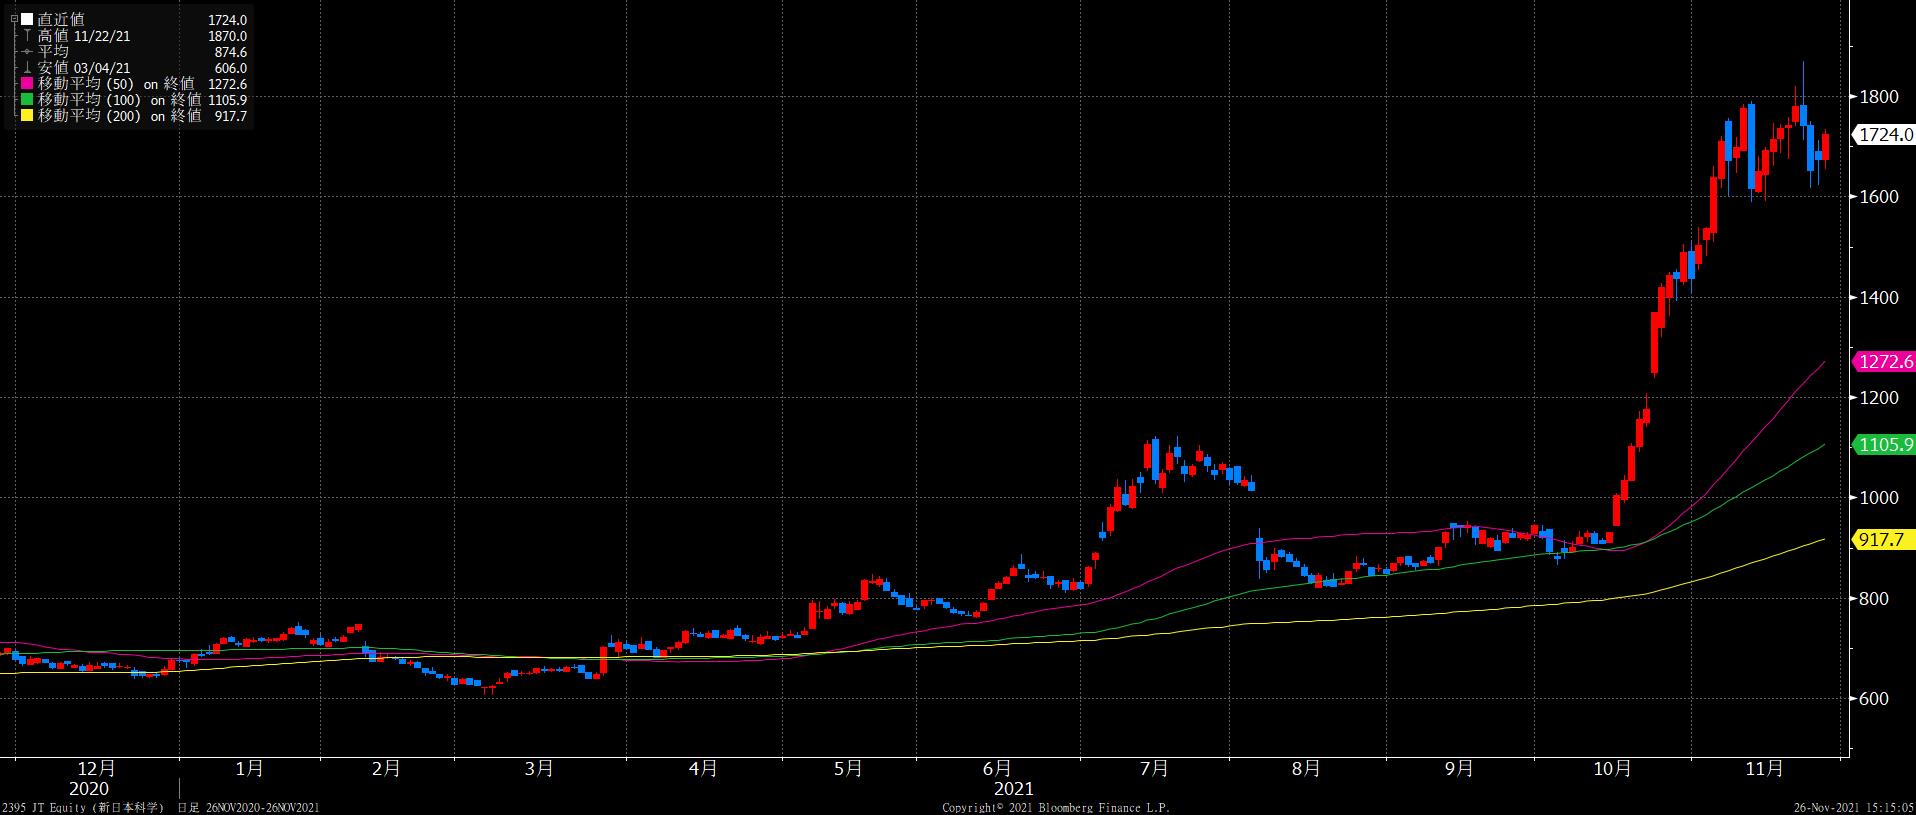Click the magenta 1272.6 axis price tag
The width and height of the screenshot is (1916, 815).
[1883, 362]
